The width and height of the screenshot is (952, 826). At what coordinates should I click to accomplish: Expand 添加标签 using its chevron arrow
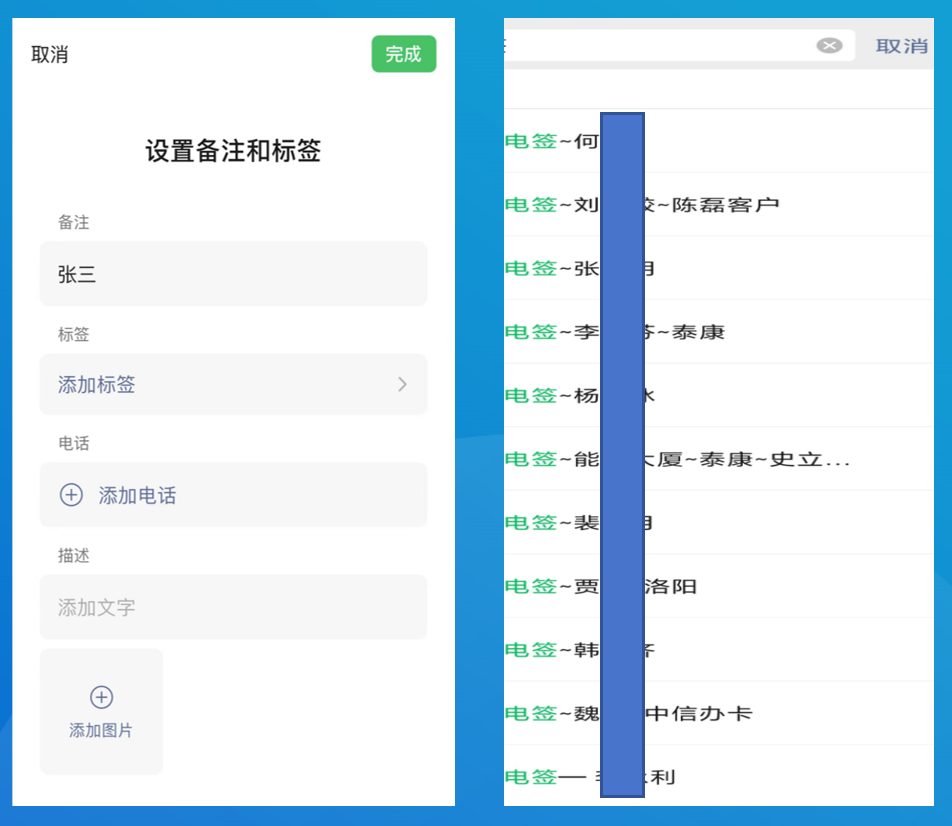402,384
